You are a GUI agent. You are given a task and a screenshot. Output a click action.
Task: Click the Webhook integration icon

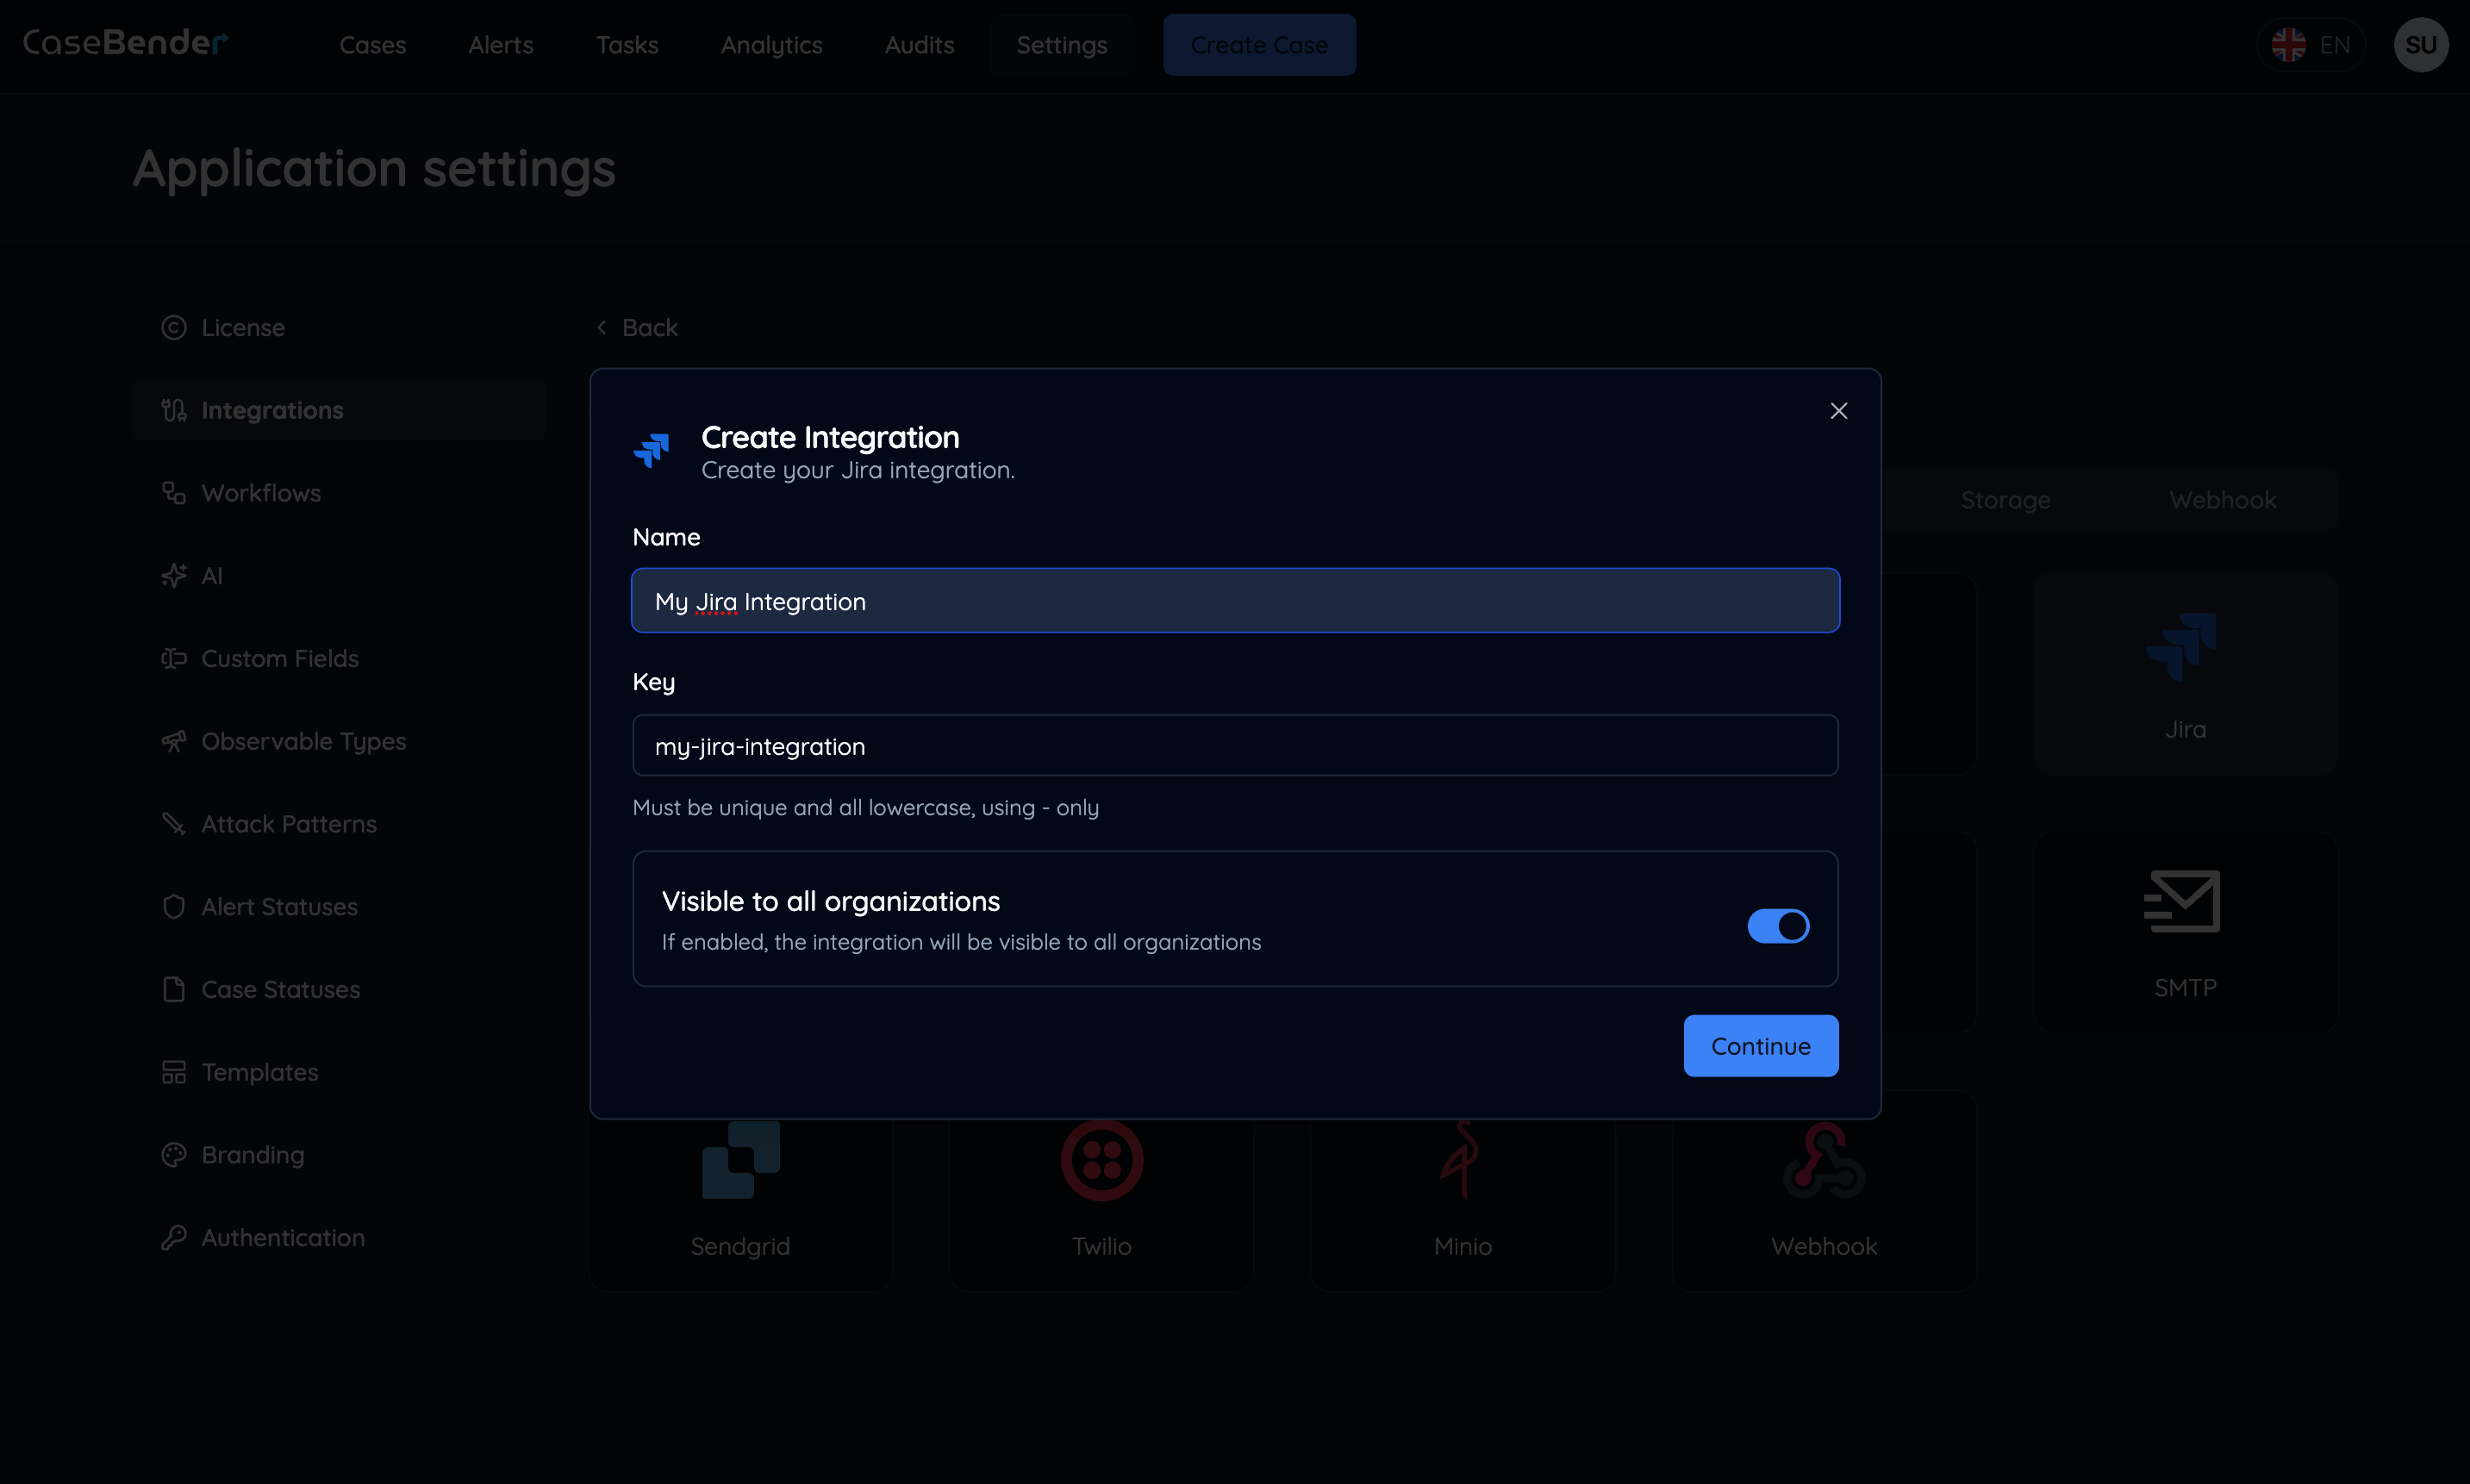coord(1823,1160)
